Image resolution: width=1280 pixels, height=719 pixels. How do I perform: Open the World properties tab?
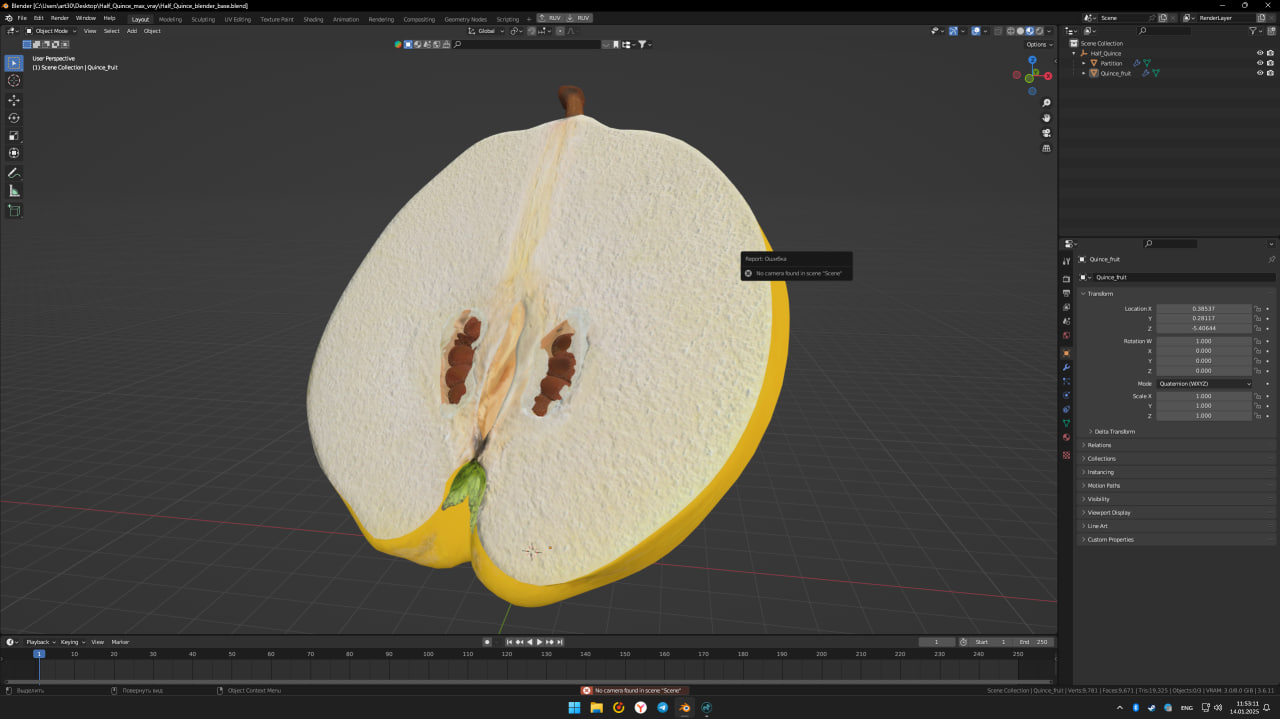(1066, 335)
